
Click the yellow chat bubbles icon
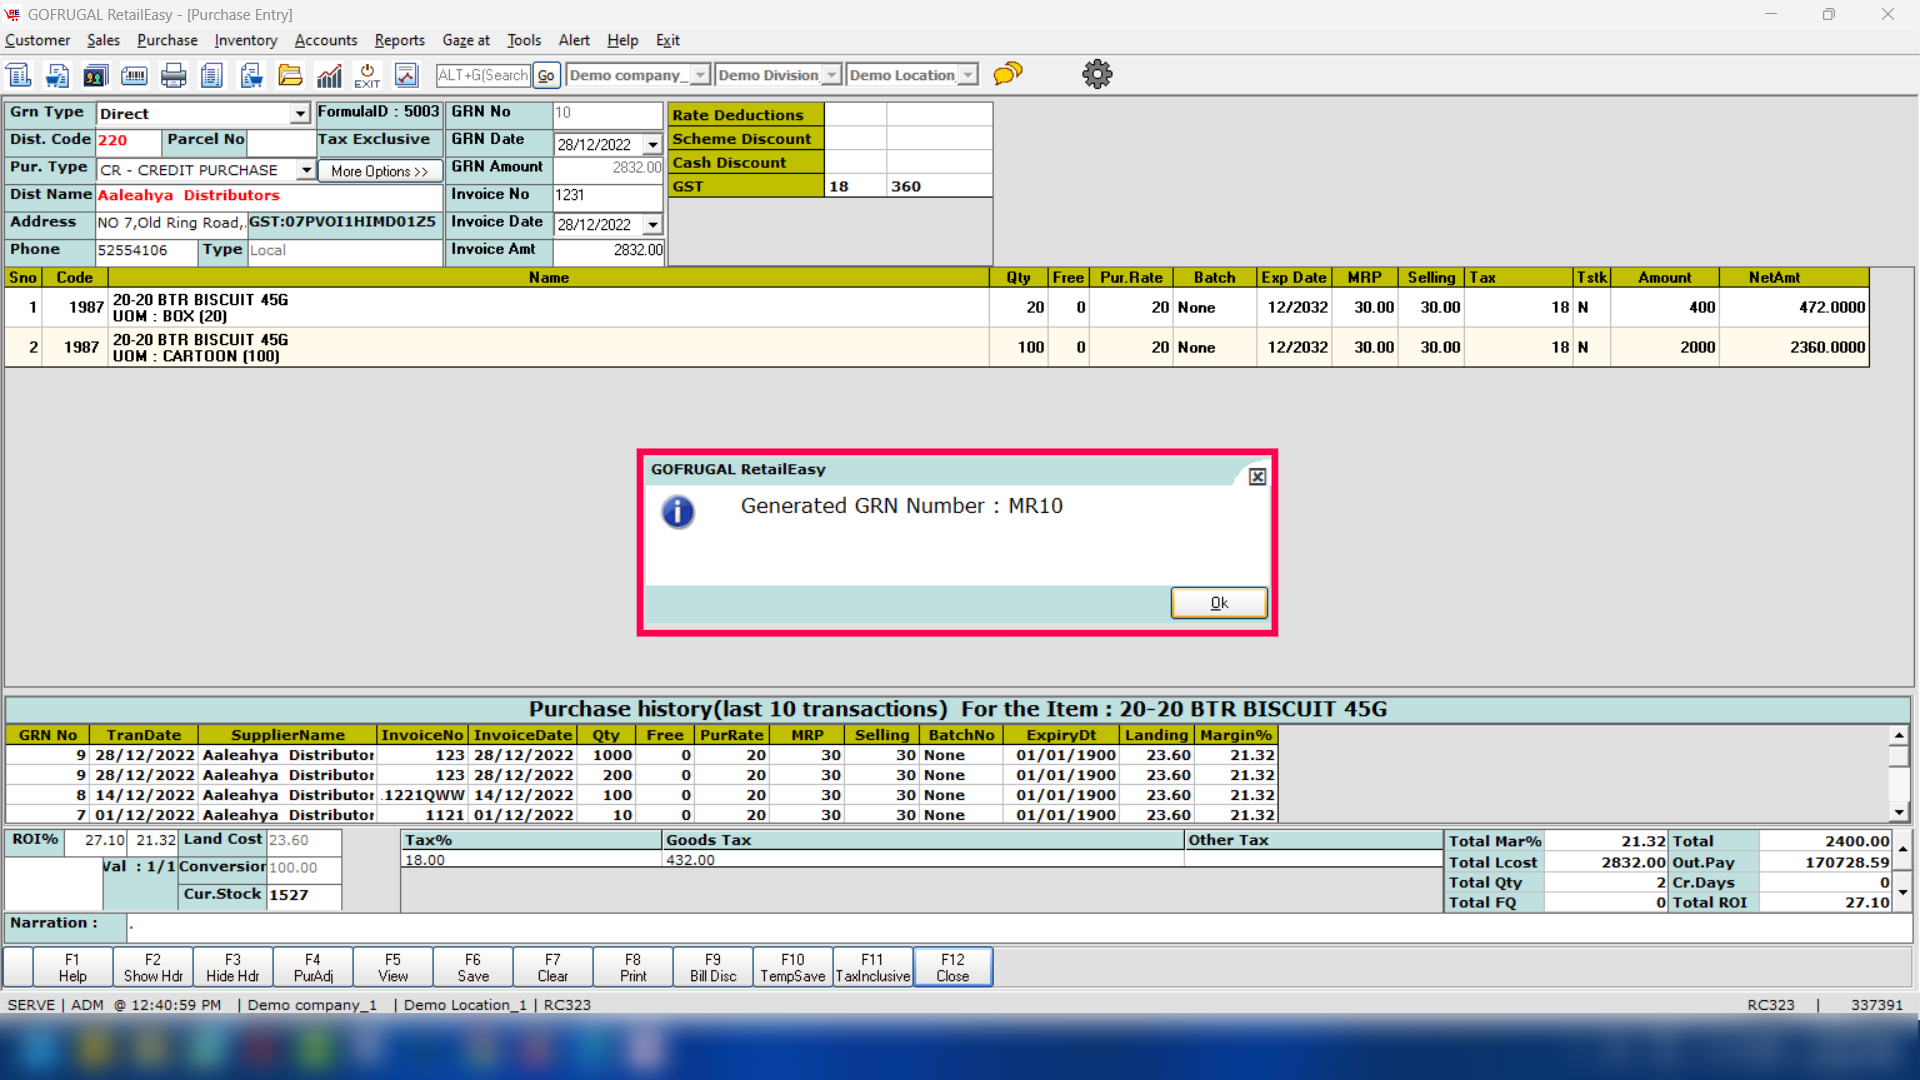point(1008,74)
